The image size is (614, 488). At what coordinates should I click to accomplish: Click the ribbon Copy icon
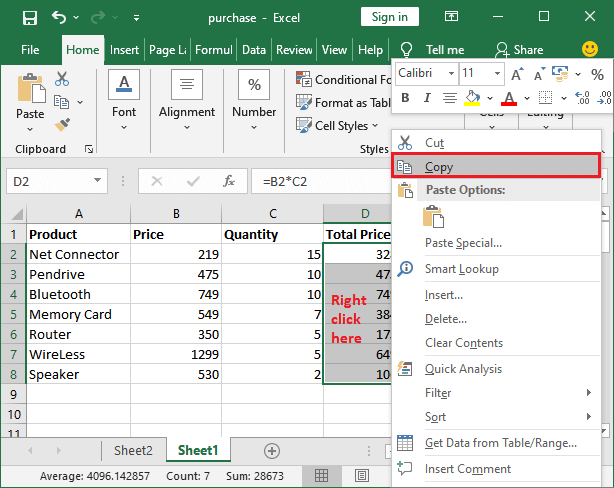pyautogui.click(x=61, y=102)
